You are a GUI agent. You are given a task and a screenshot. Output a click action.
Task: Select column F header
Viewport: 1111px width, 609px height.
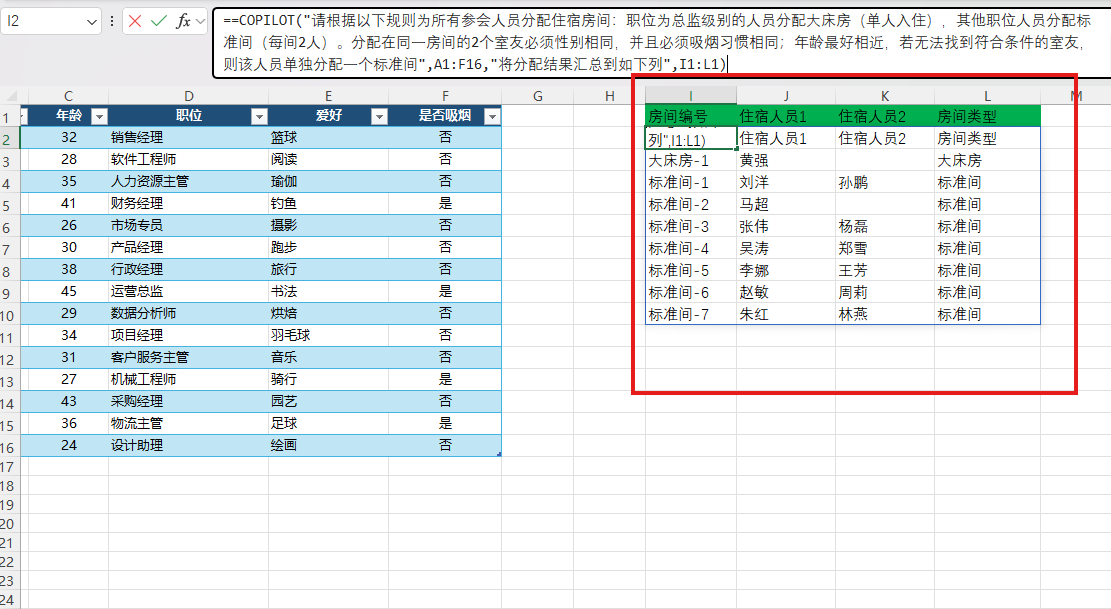click(445, 96)
